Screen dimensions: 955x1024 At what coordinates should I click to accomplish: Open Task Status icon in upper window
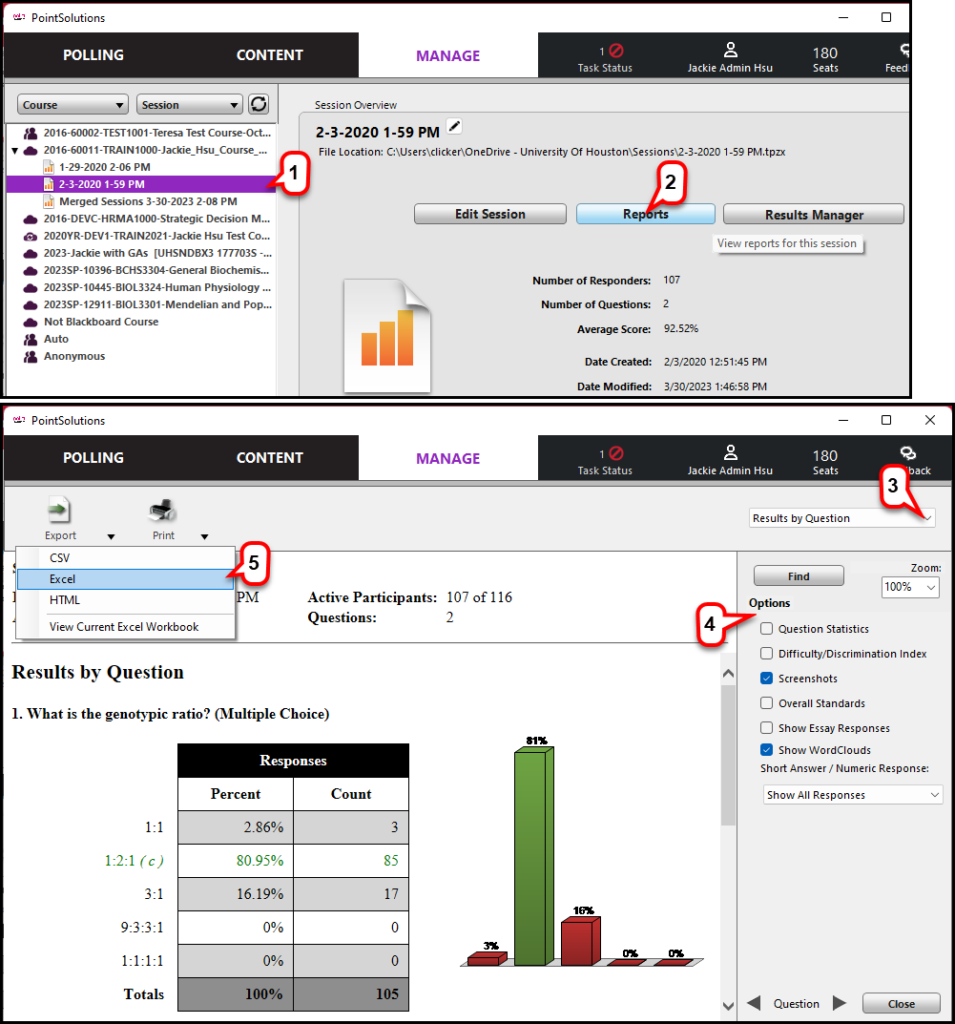pos(616,50)
